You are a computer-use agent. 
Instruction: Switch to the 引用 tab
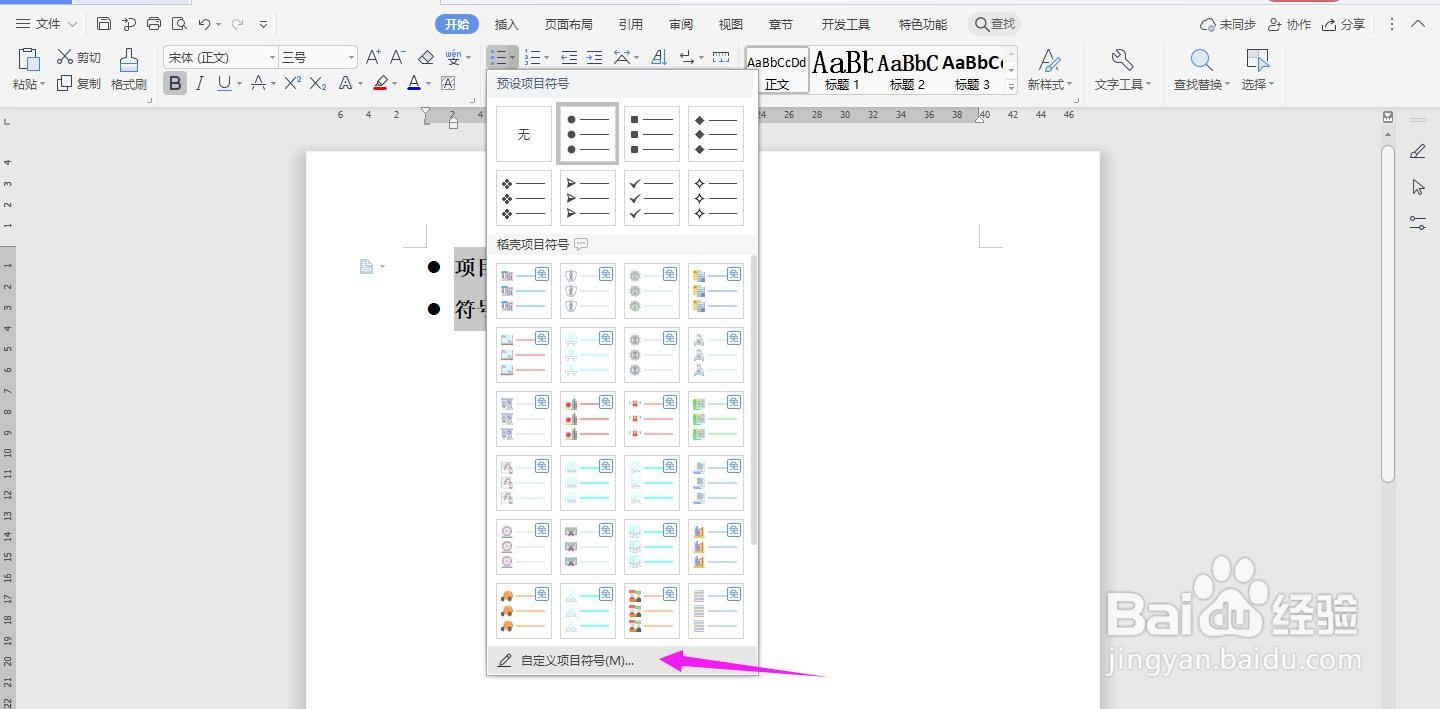click(x=630, y=24)
